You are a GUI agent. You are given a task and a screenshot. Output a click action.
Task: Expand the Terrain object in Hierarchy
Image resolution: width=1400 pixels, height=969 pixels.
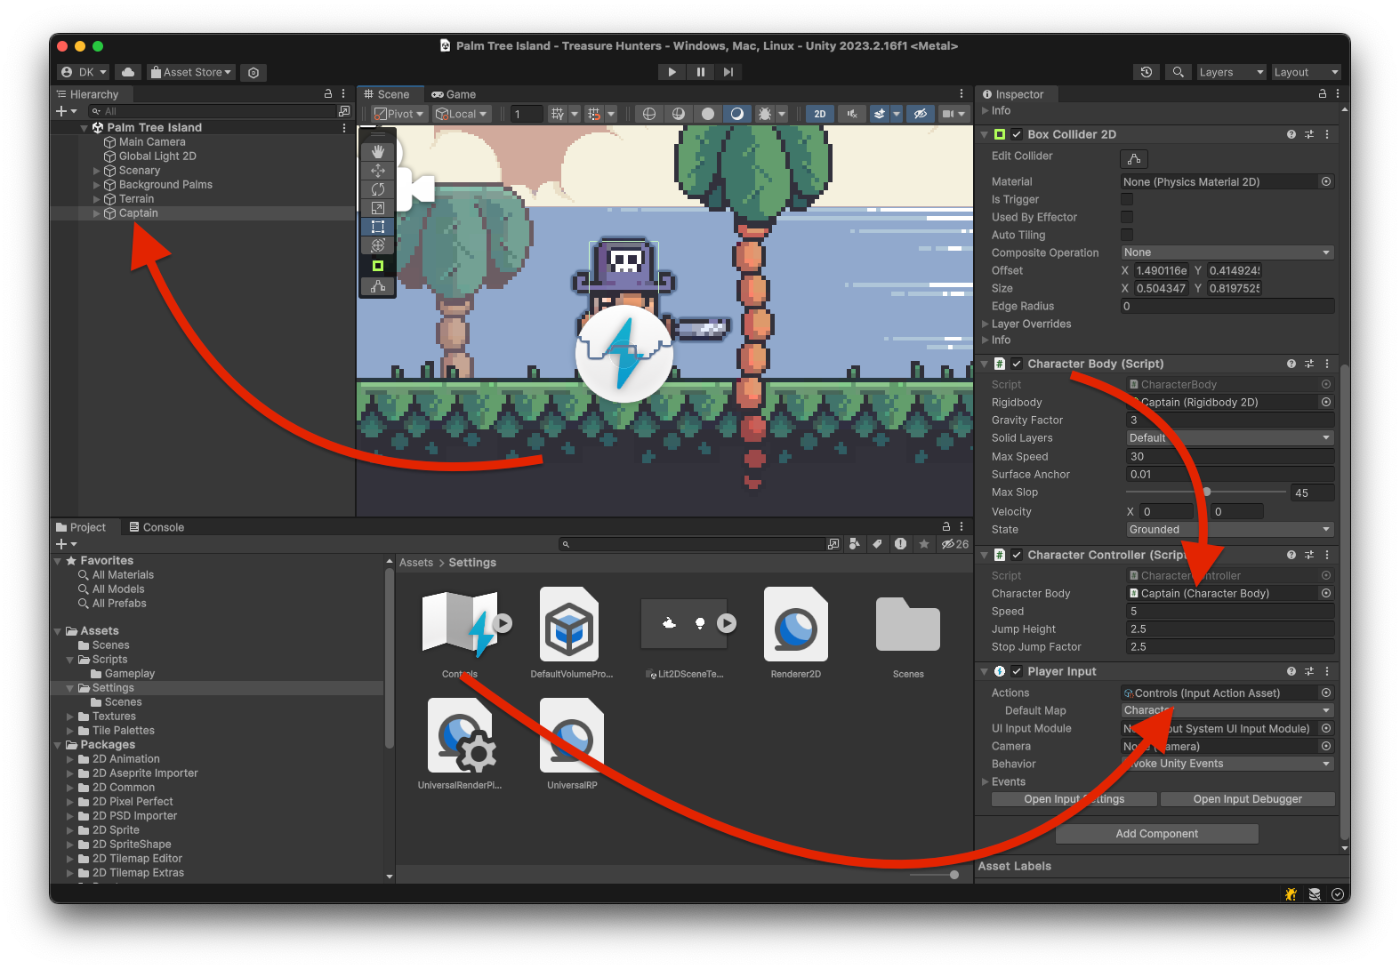pyautogui.click(x=97, y=199)
